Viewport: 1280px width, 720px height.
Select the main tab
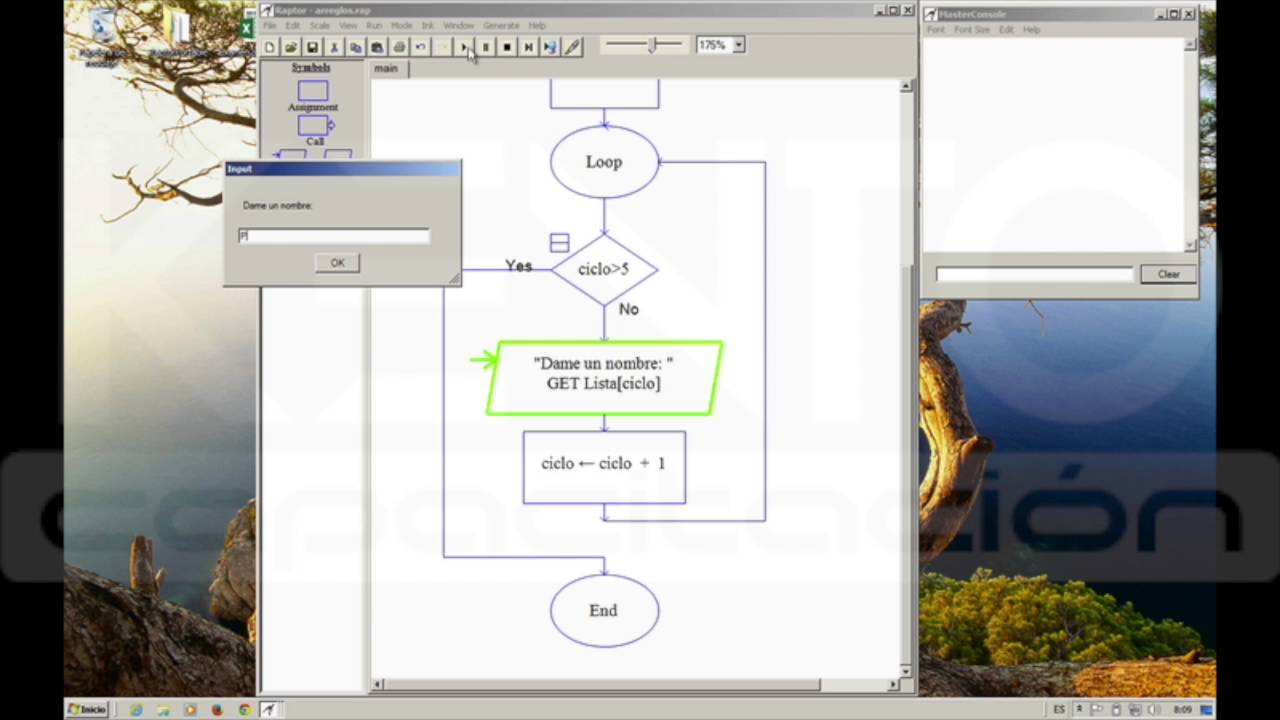click(x=386, y=68)
